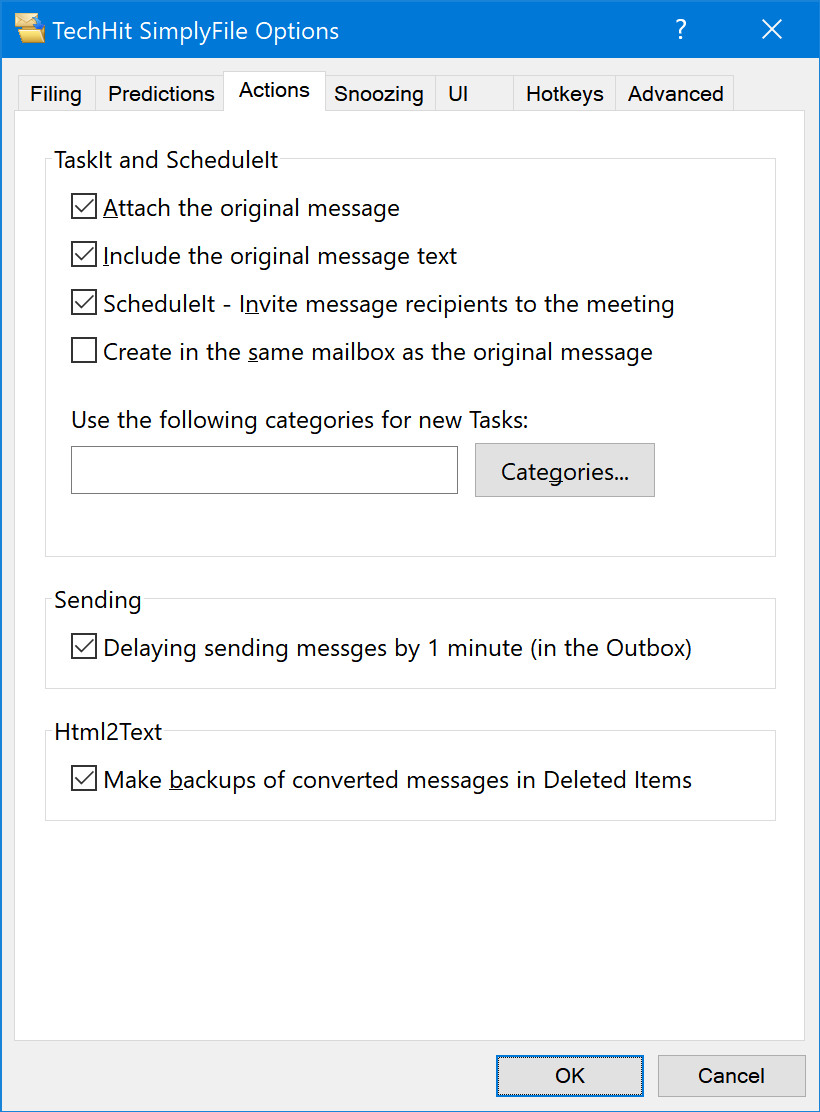Click the categories for new Tasks text field
Screen dimensions: 820x1112
(265, 469)
